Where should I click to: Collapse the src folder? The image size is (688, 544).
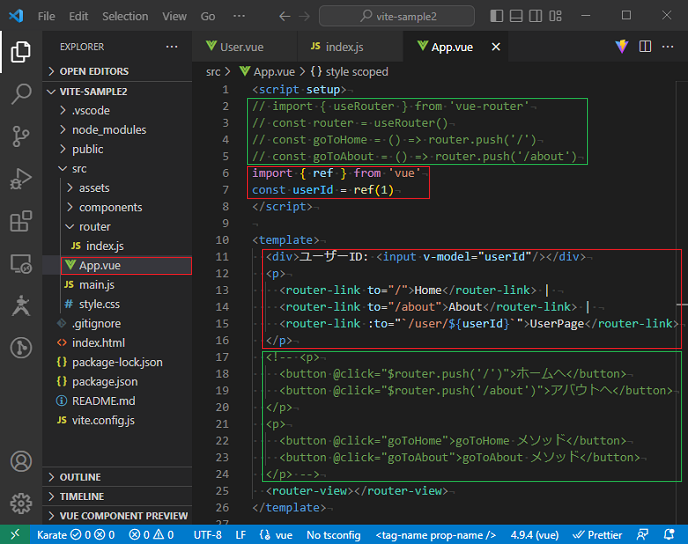[x=117, y=168]
